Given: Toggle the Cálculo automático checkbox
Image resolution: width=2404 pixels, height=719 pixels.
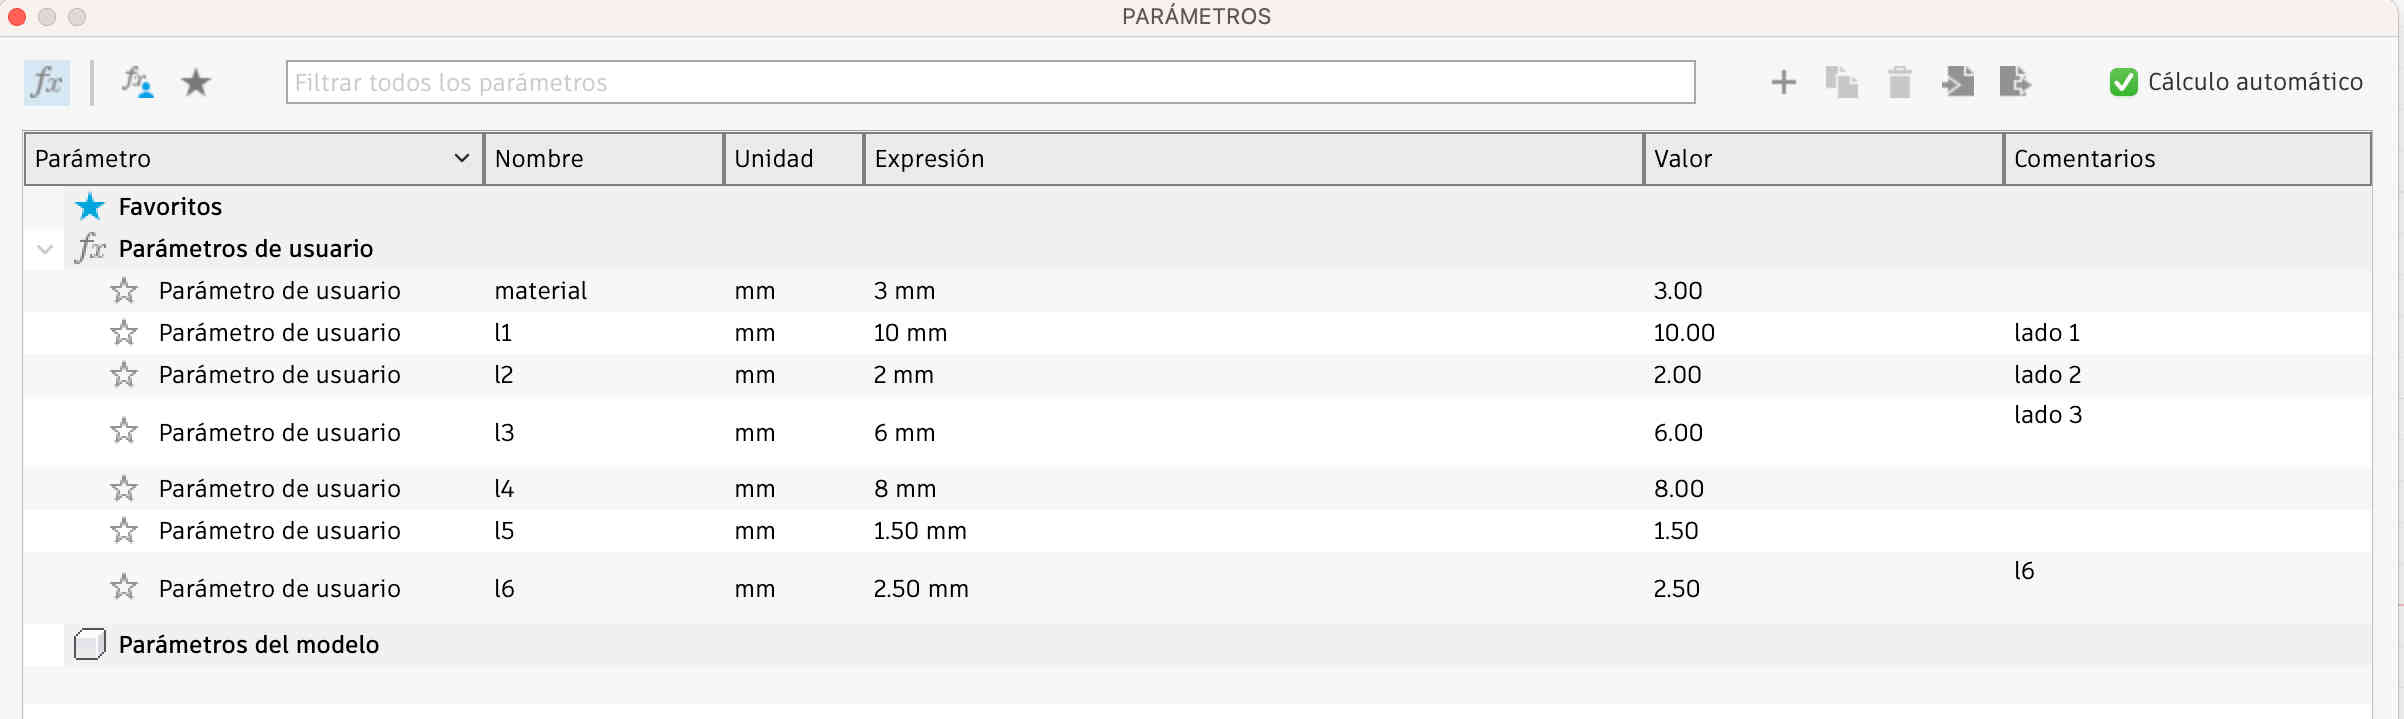Looking at the screenshot, I should coord(2123,82).
